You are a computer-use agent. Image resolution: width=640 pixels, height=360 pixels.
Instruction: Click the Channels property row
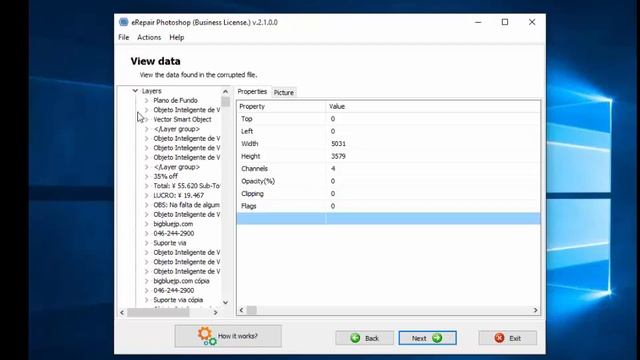(x=389, y=169)
